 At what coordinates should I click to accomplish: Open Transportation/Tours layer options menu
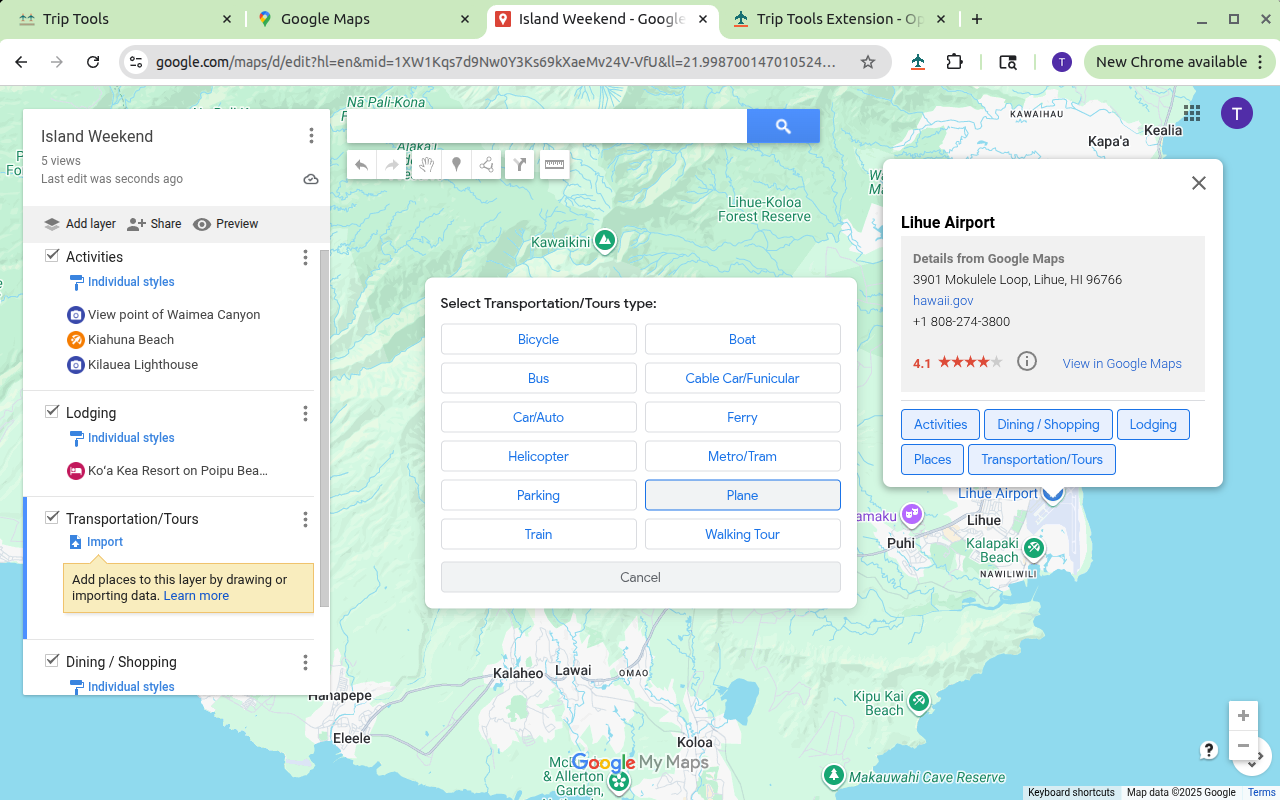click(305, 519)
